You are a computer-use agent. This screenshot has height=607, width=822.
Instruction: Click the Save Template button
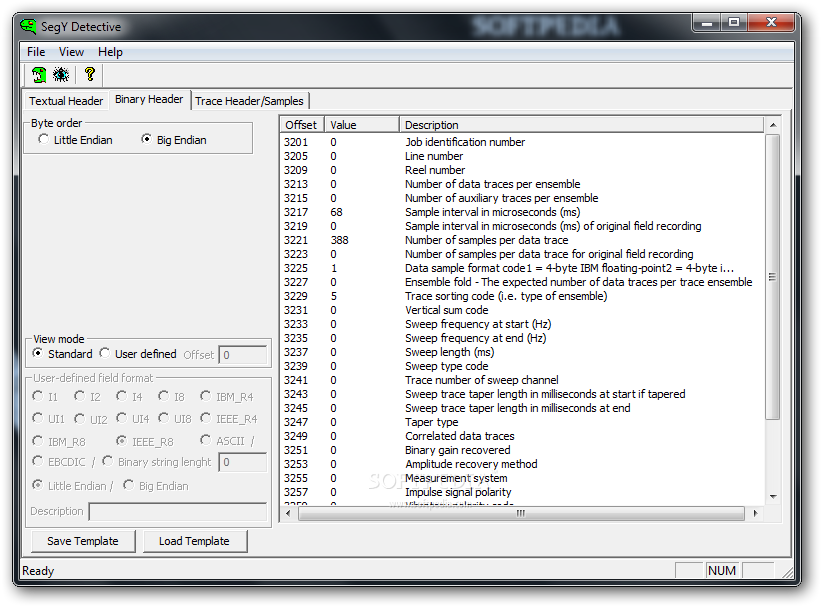(x=83, y=541)
